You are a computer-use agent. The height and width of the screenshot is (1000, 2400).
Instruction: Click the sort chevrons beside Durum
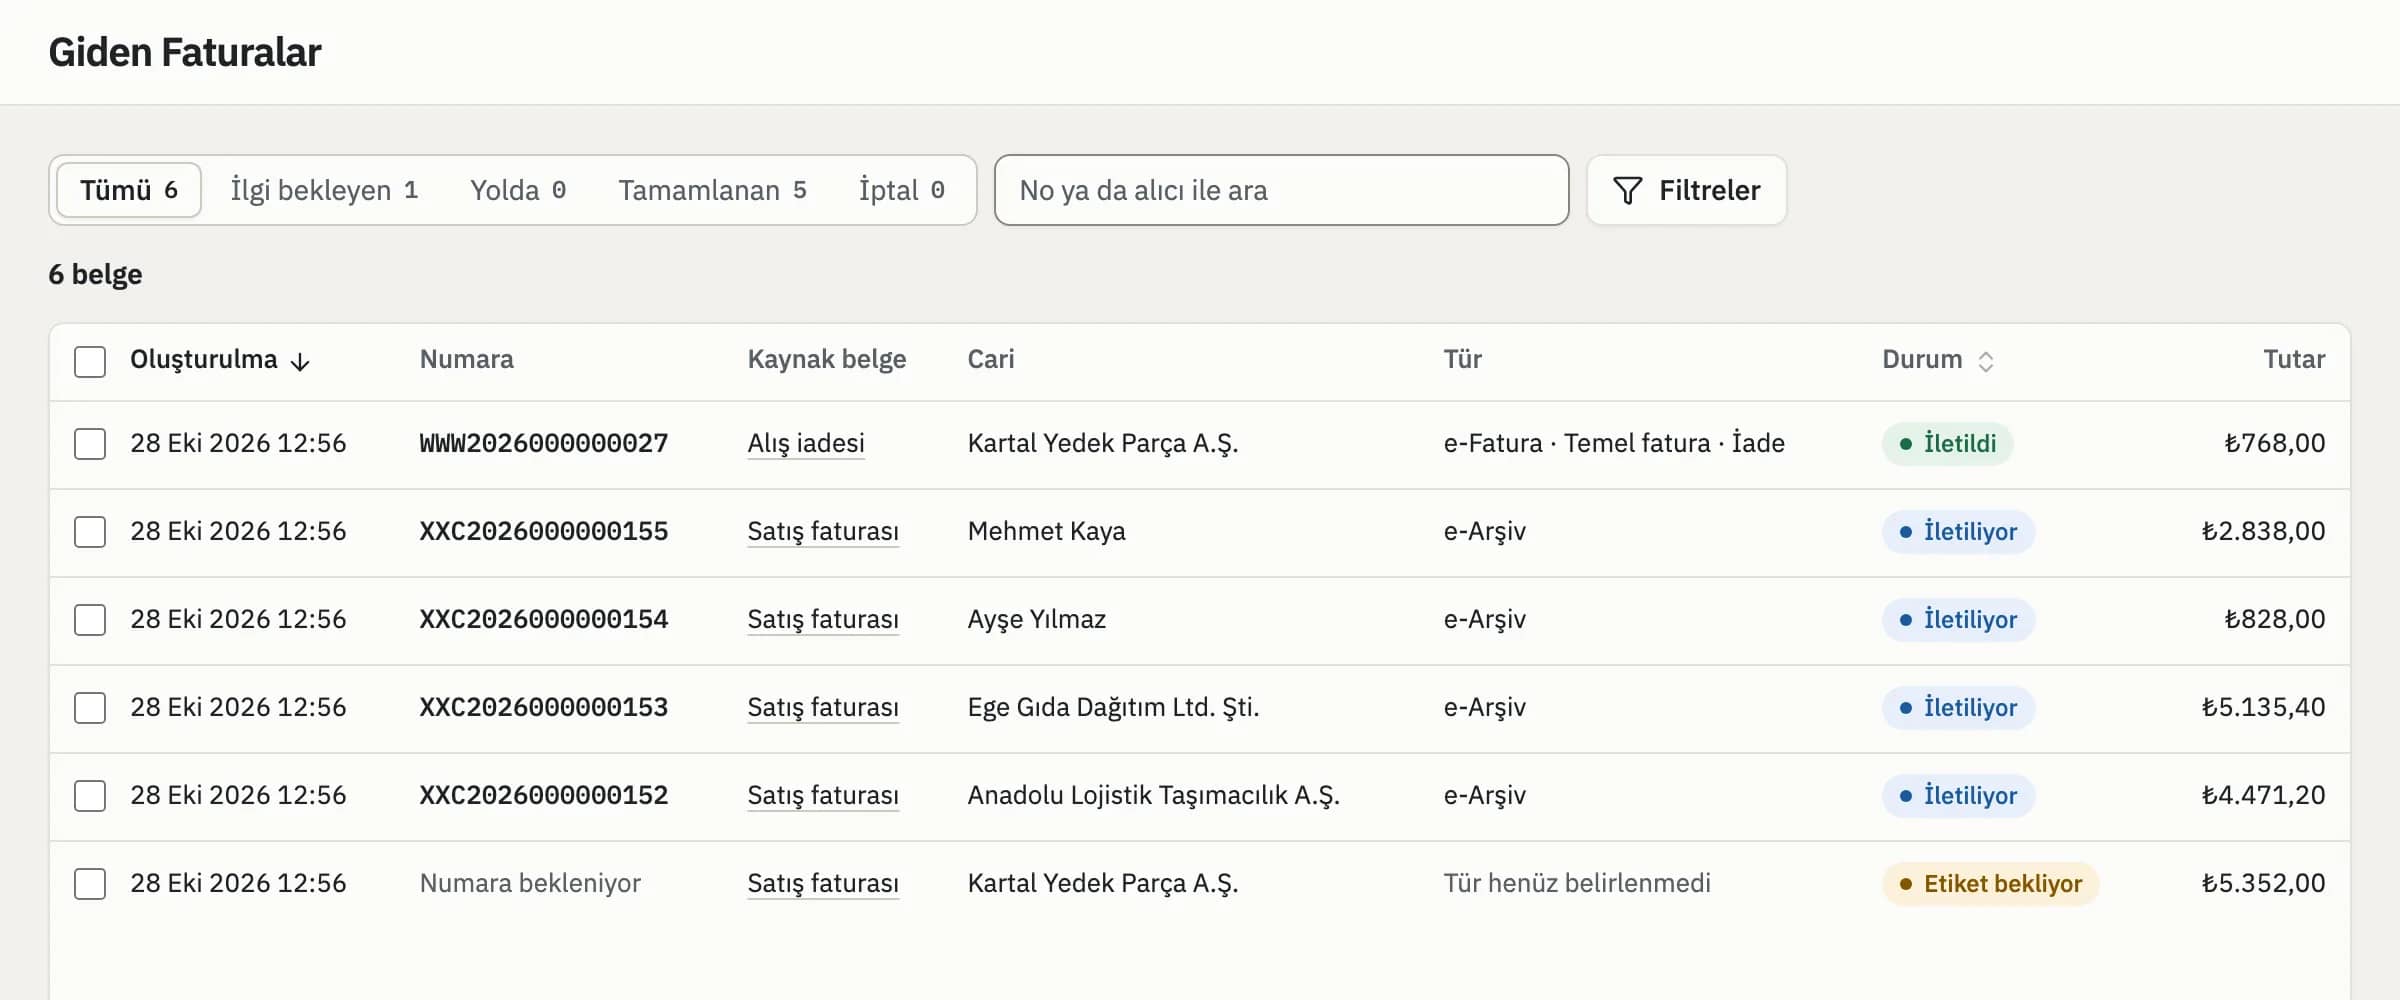pyautogui.click(x=1986, y=361)
